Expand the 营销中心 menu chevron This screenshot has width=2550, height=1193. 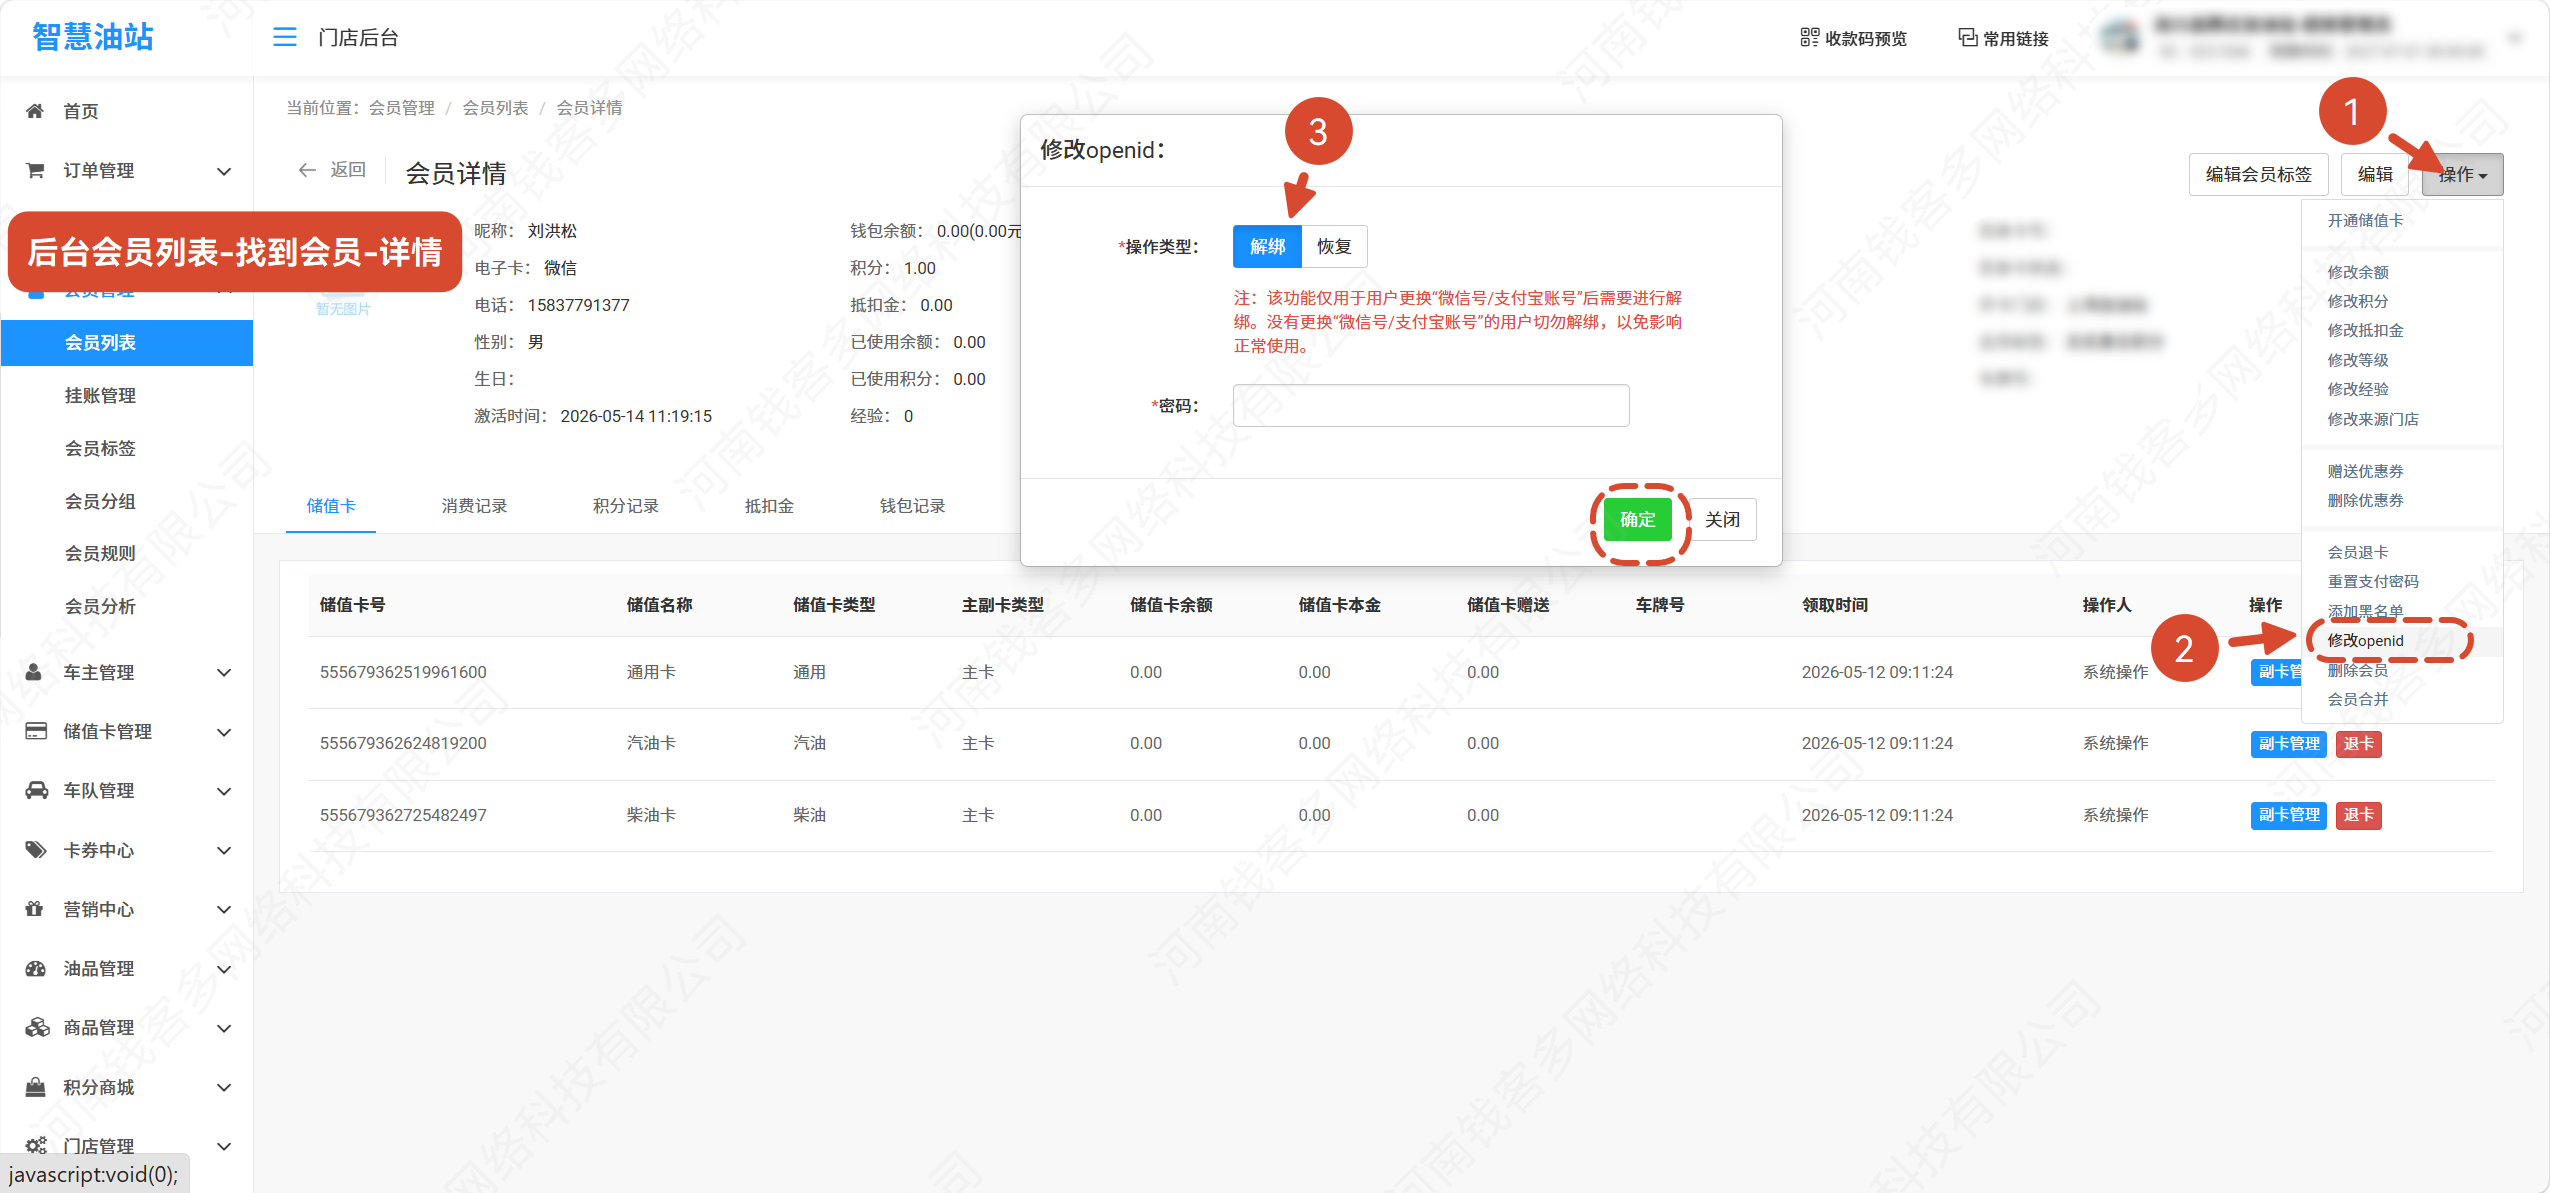(224, 910)
